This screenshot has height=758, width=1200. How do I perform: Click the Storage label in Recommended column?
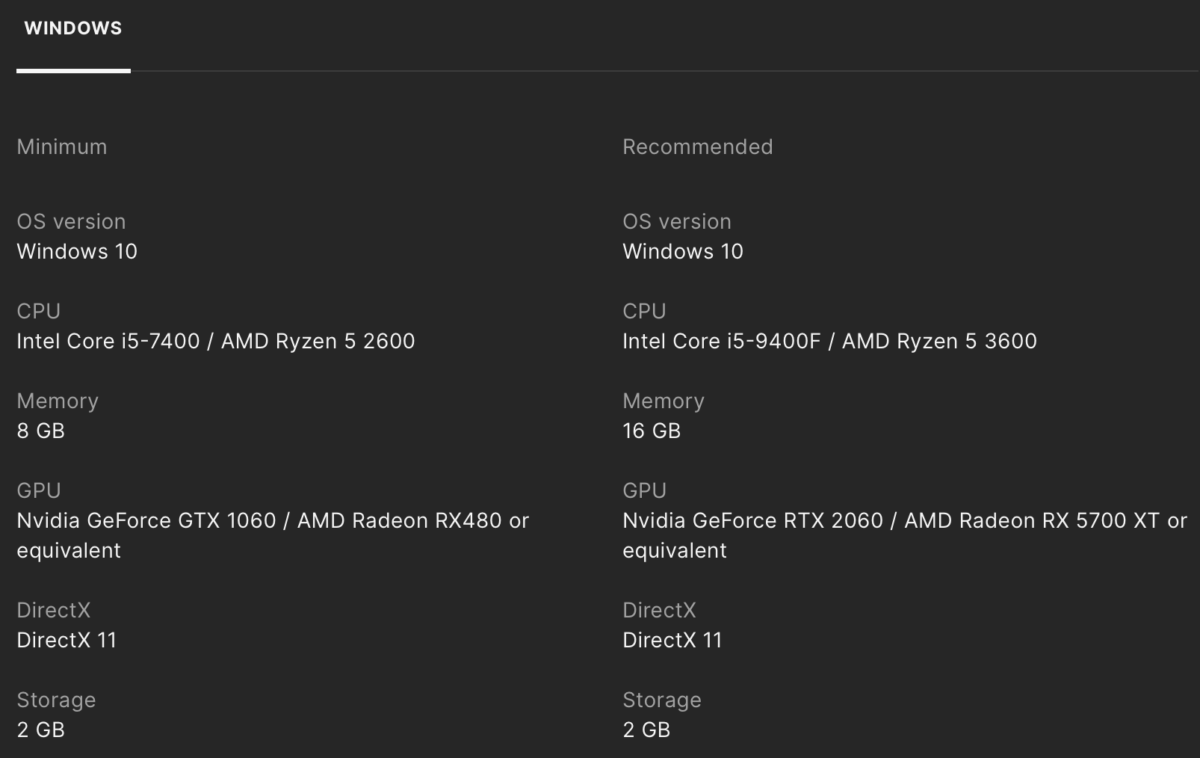[662, 700]
